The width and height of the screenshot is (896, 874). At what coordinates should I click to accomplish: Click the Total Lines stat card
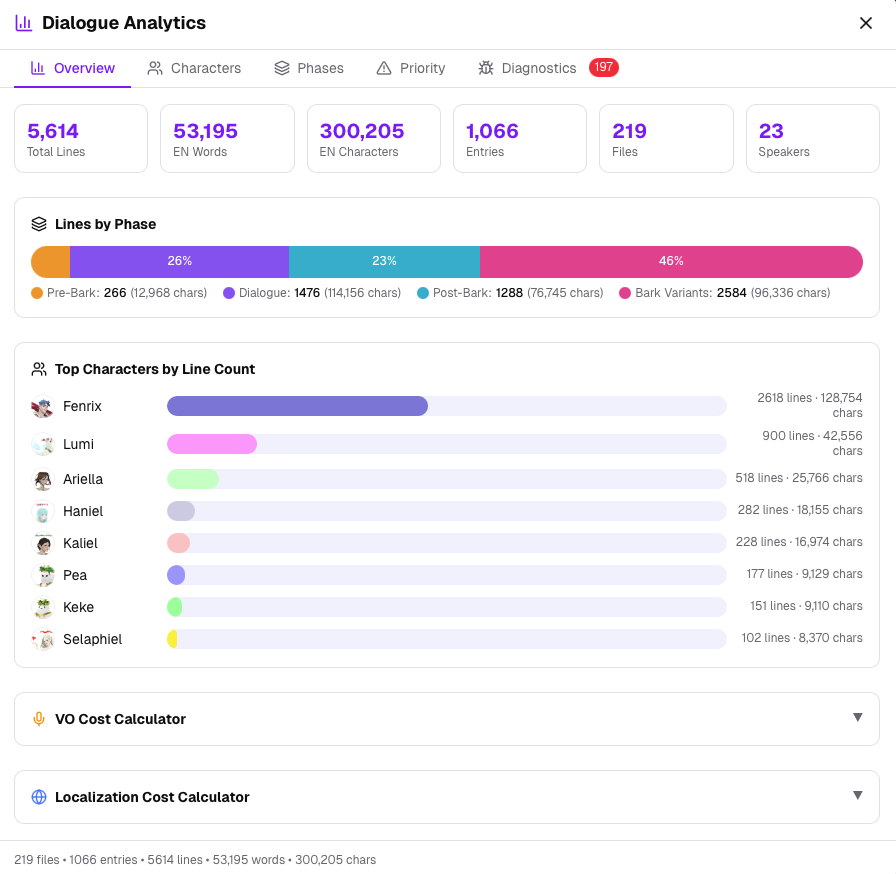(81, 138)
